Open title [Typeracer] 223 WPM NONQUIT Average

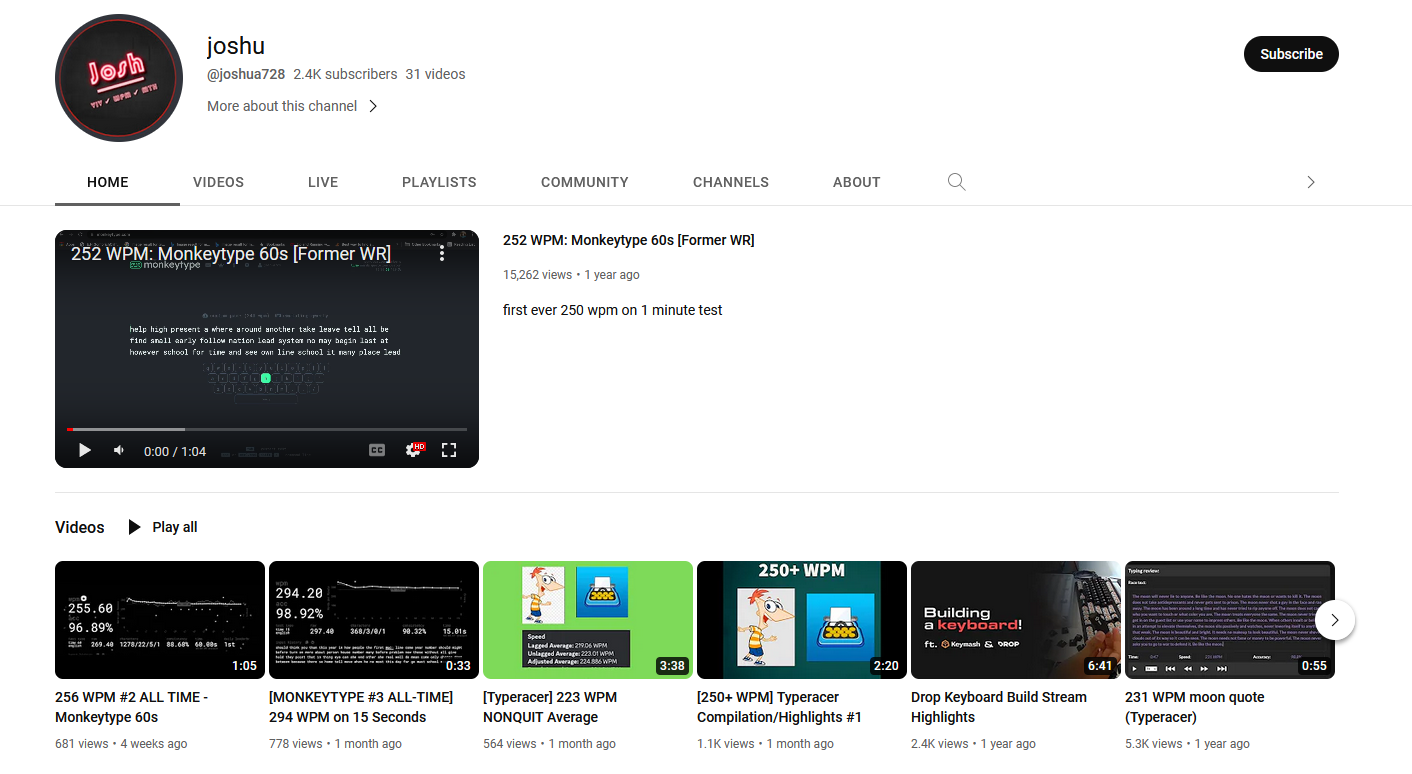(550, 707)
